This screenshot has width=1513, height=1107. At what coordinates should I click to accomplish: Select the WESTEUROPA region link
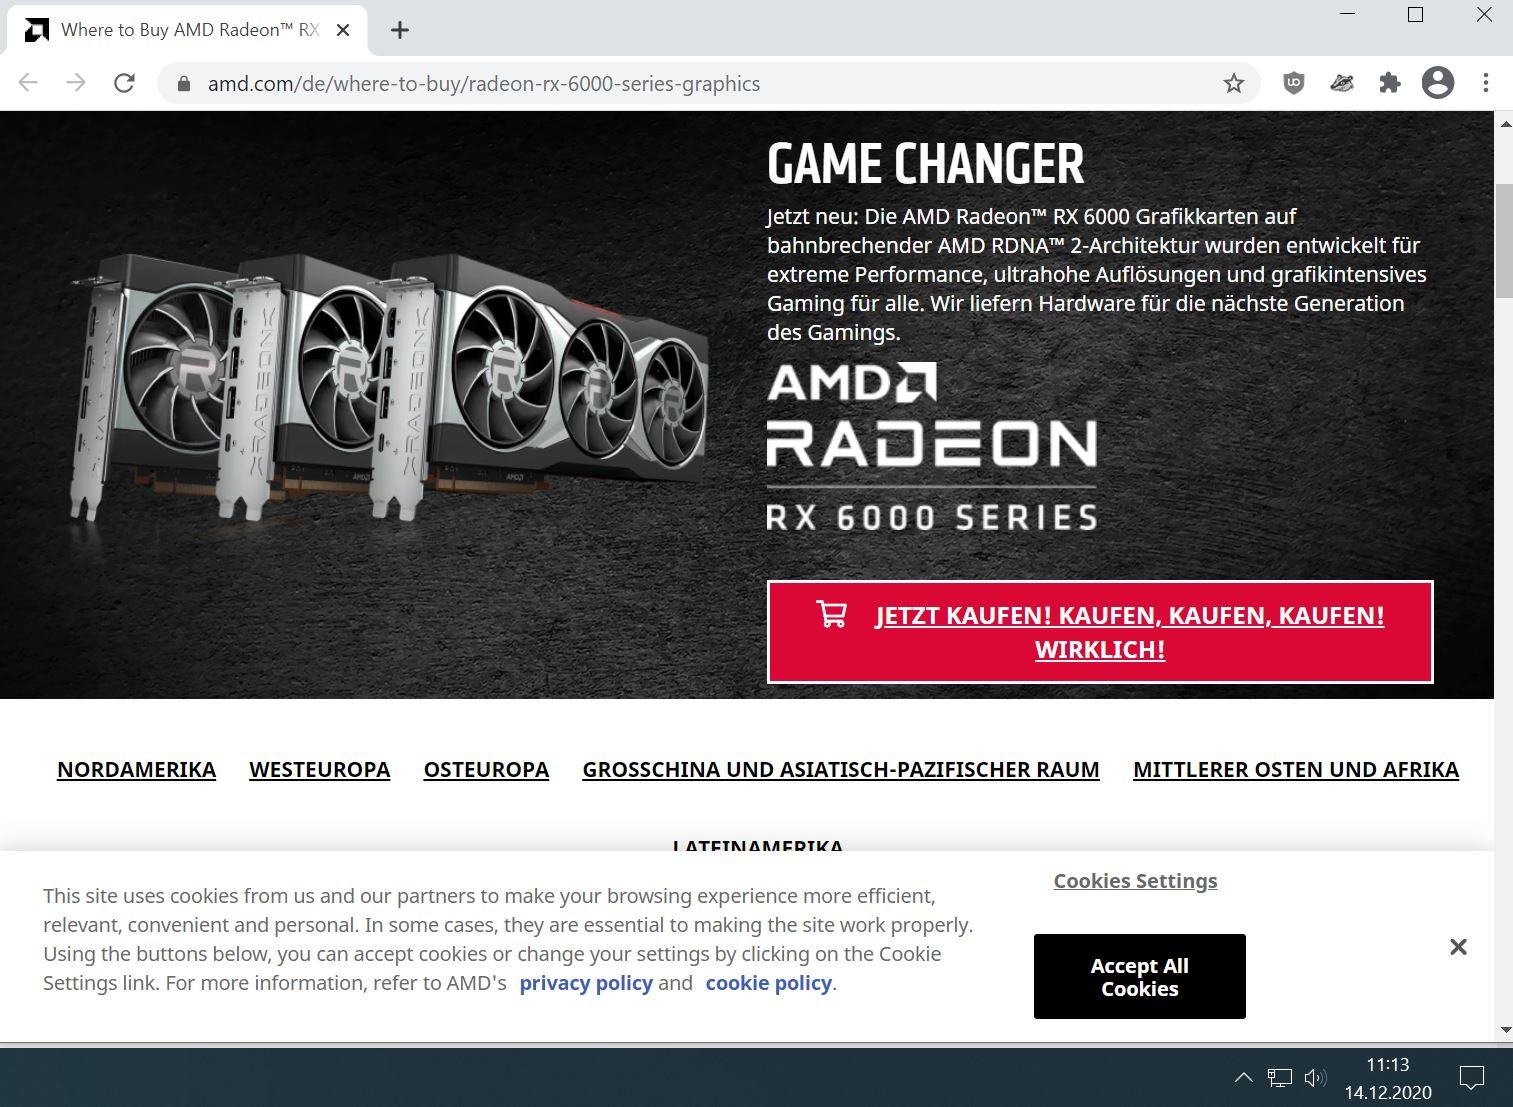click(319, 769)
